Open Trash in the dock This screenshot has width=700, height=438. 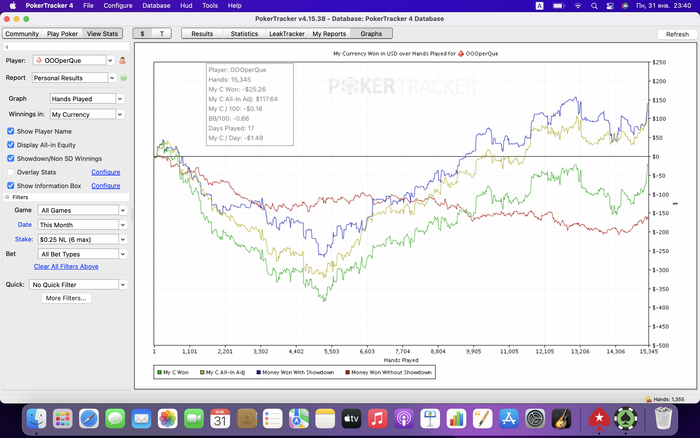tap(663, 418)
